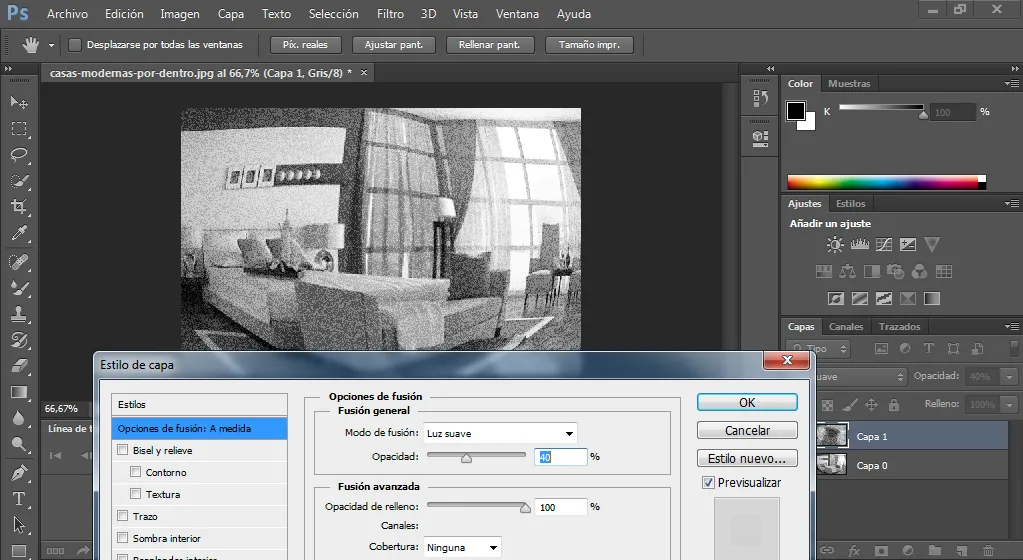Click the Cancelar button
1023x560 pixels.
click(747, 431)
